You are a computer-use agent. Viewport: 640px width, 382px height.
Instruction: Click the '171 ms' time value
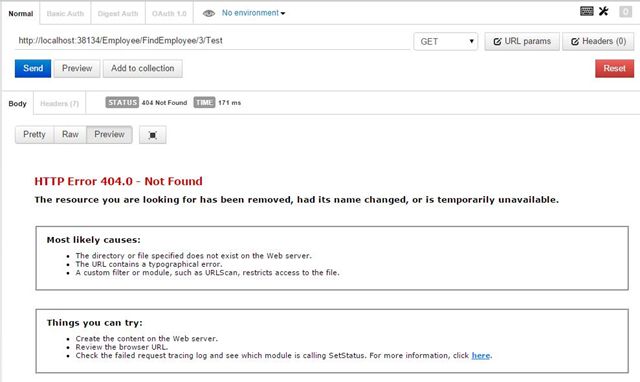tap(229, 103)
